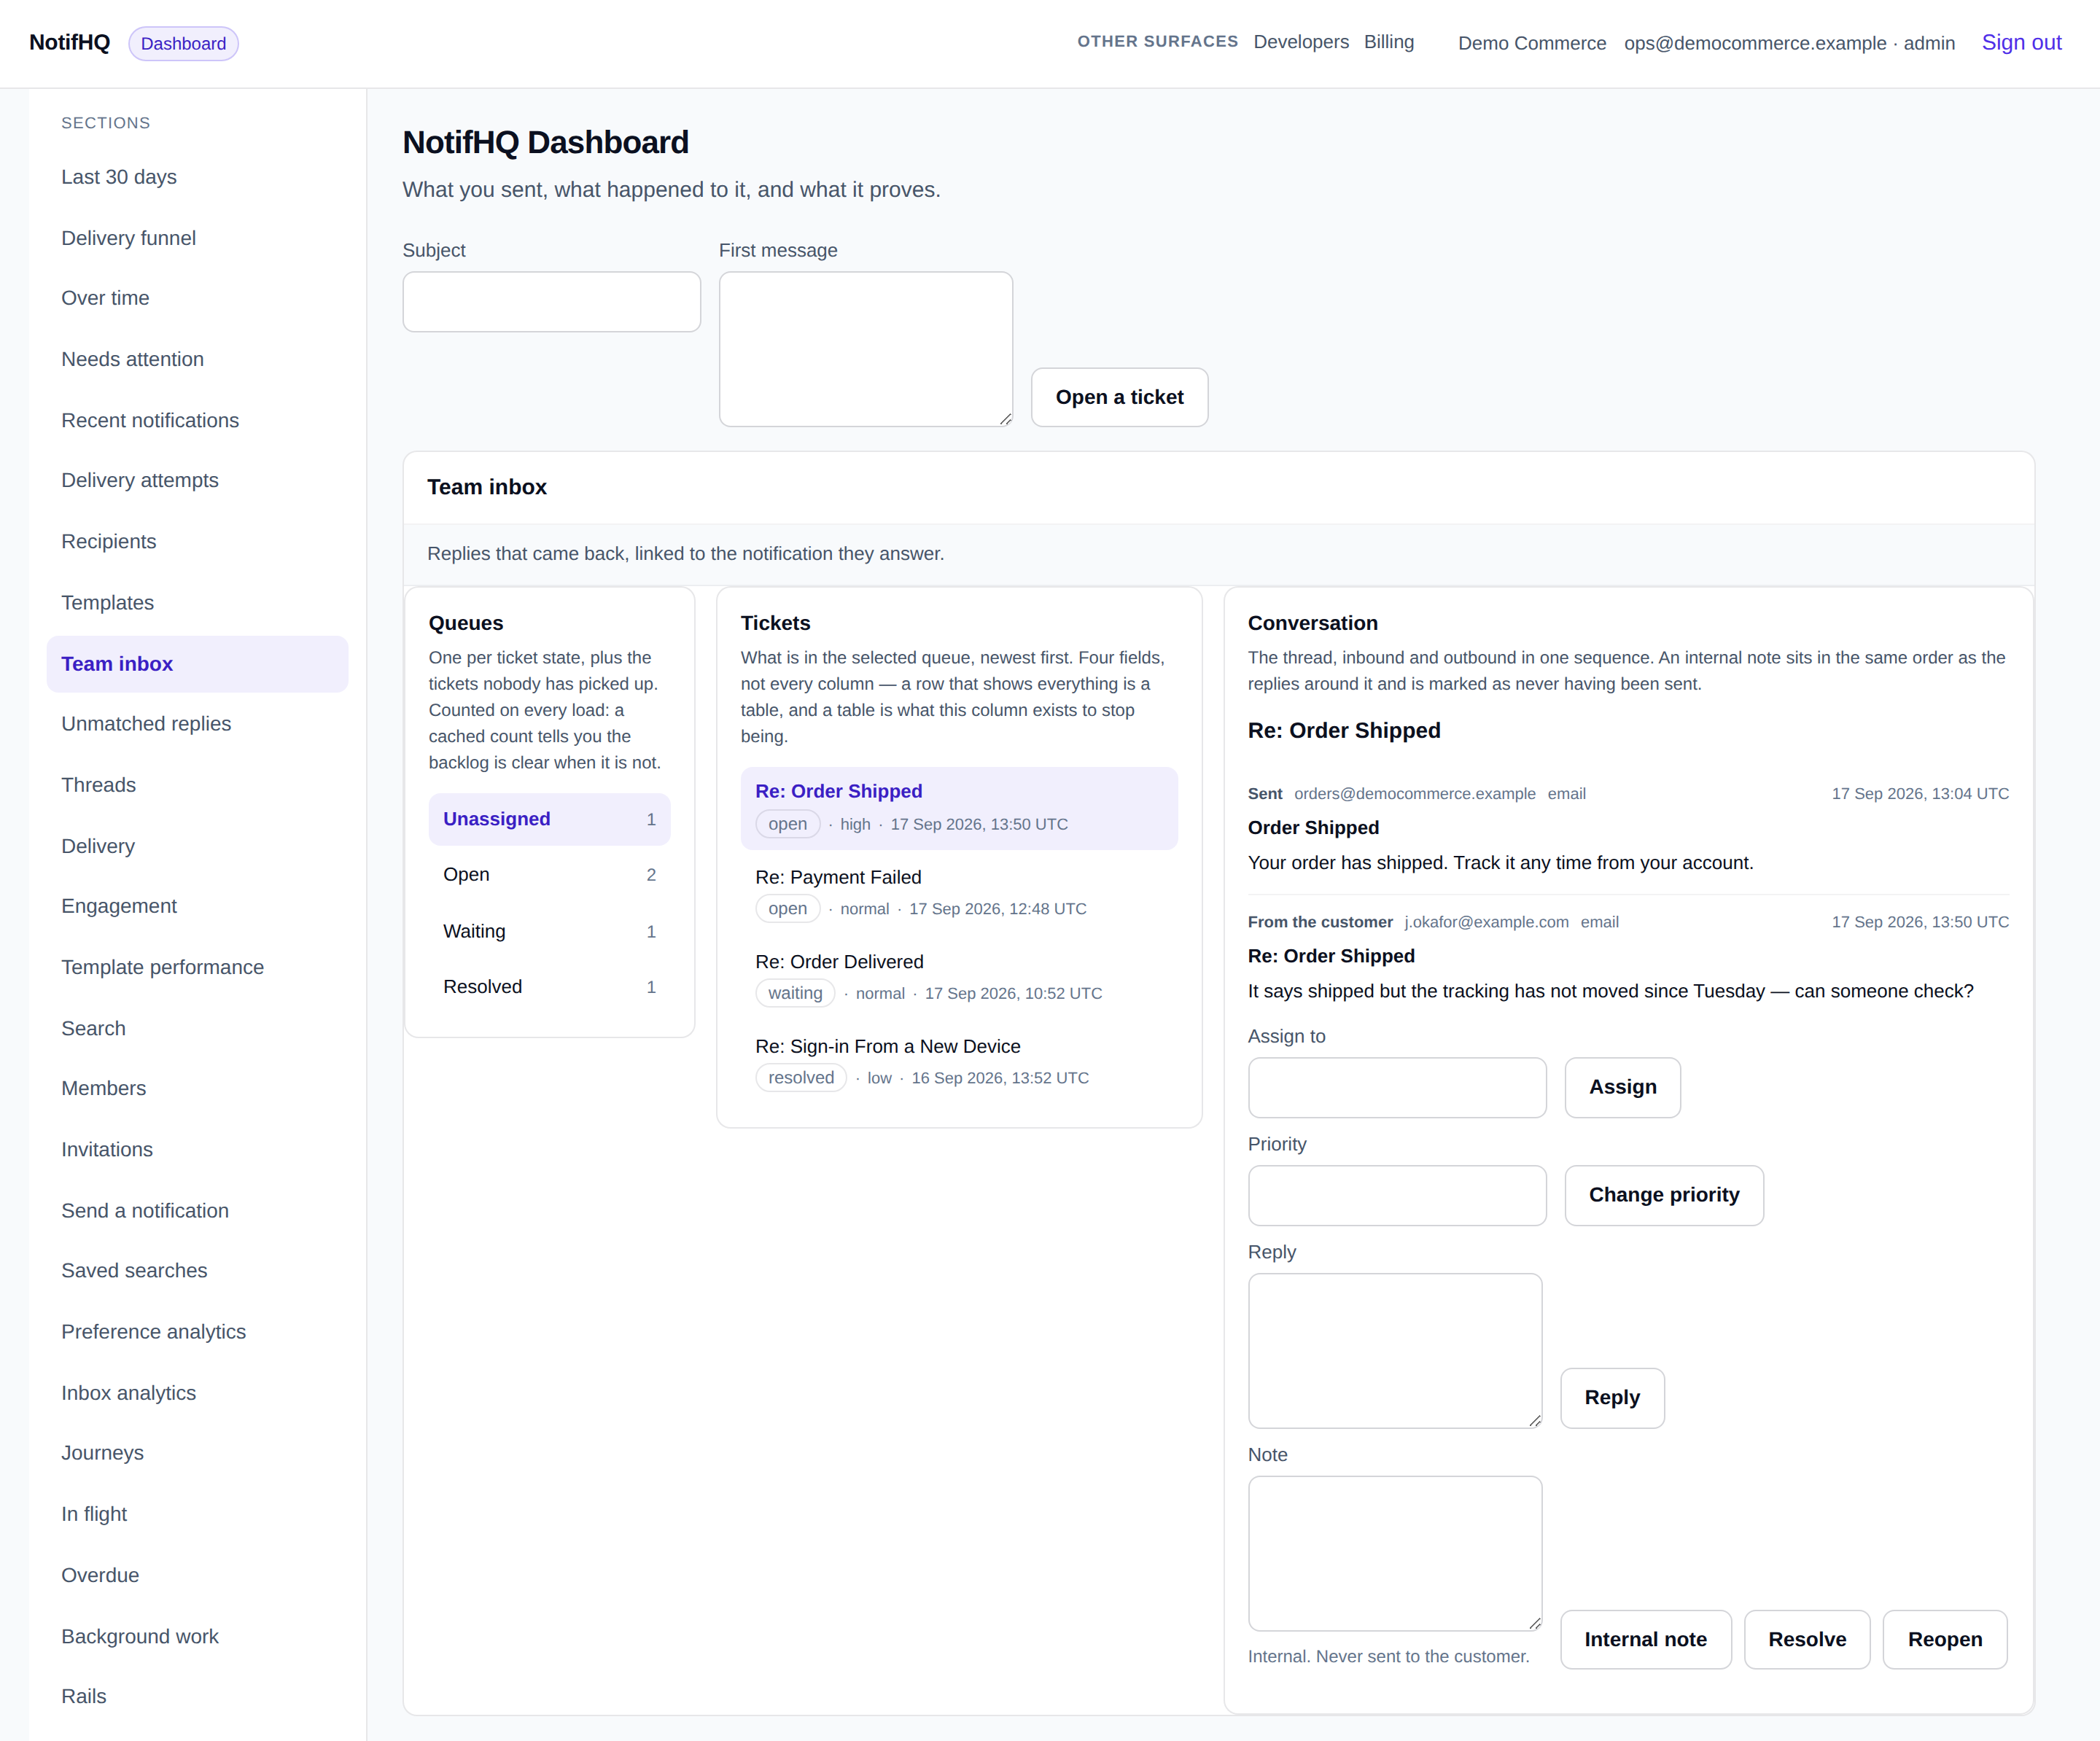2100x1741 pixels.
Task: Open Delivery sidebar section
Action: click(x=197, y=846)
